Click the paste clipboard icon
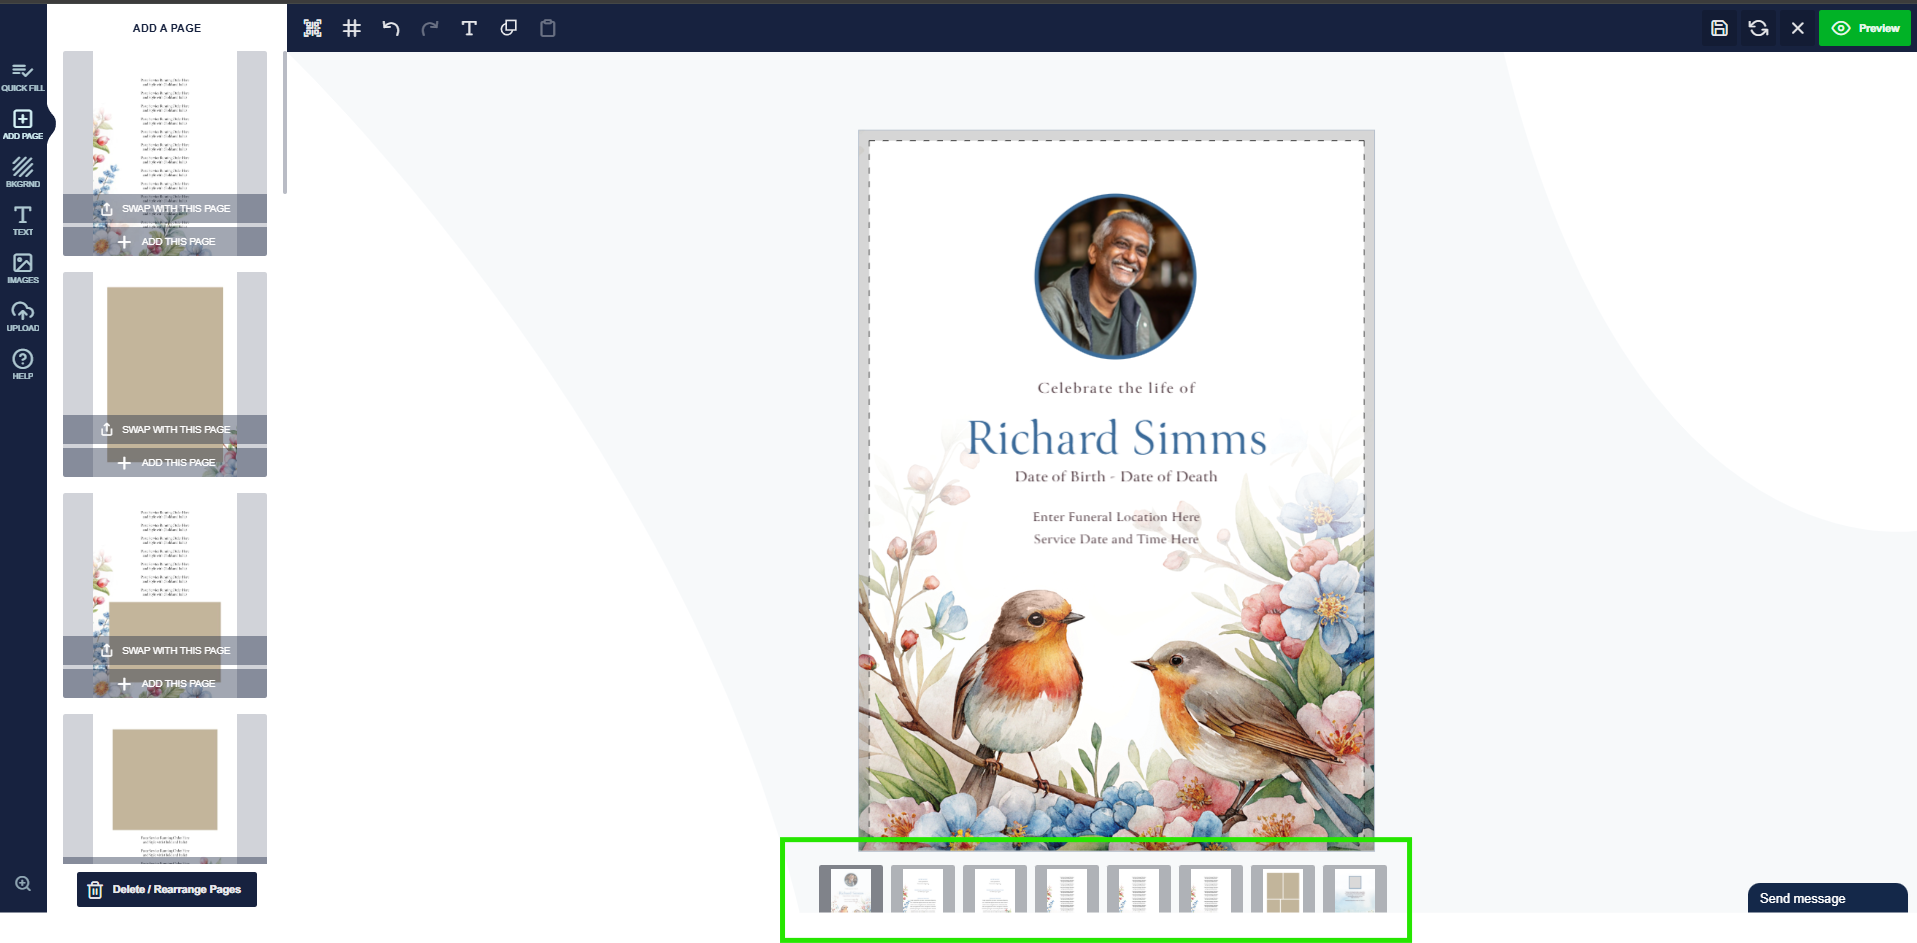Screen dimensions: 1917x943 click(x=548, y=28)
